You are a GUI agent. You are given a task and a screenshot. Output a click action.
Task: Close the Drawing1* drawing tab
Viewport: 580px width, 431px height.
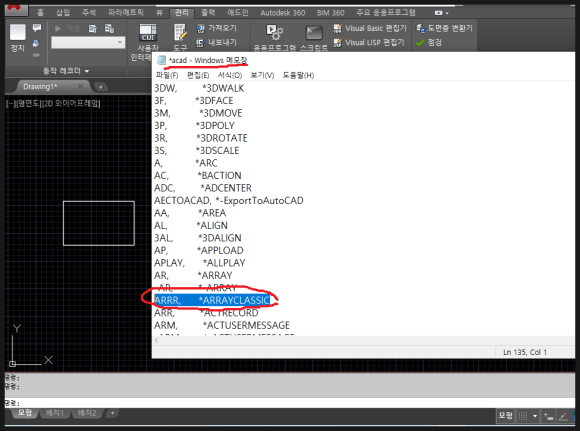pyautogui.click(x=80, y=86)
